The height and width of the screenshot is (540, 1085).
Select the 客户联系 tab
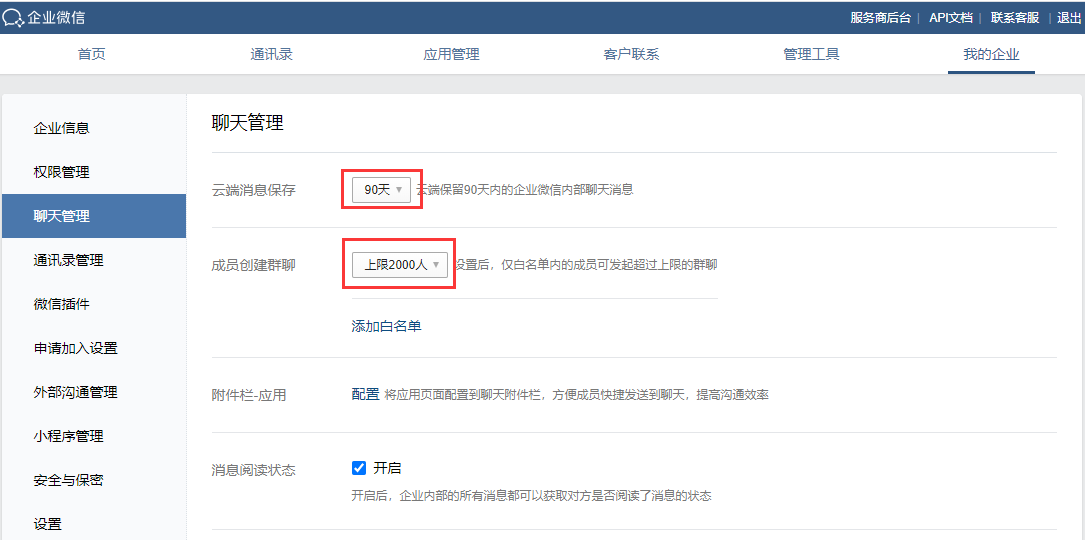click(x=631, y=54)
